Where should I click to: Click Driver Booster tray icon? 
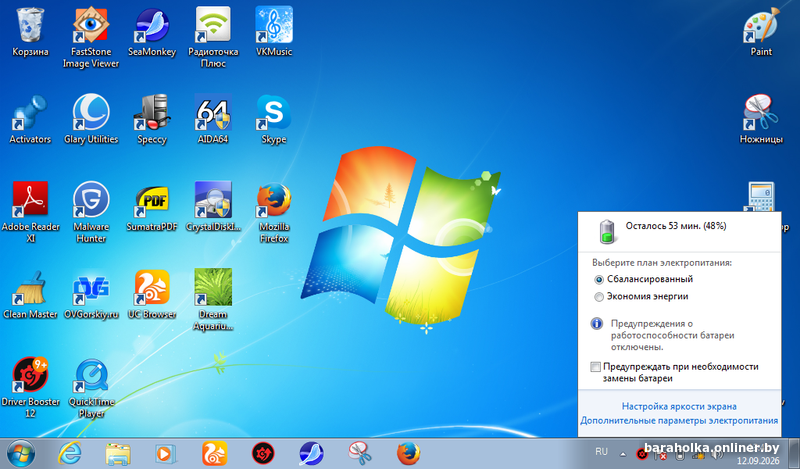[642, 454]
